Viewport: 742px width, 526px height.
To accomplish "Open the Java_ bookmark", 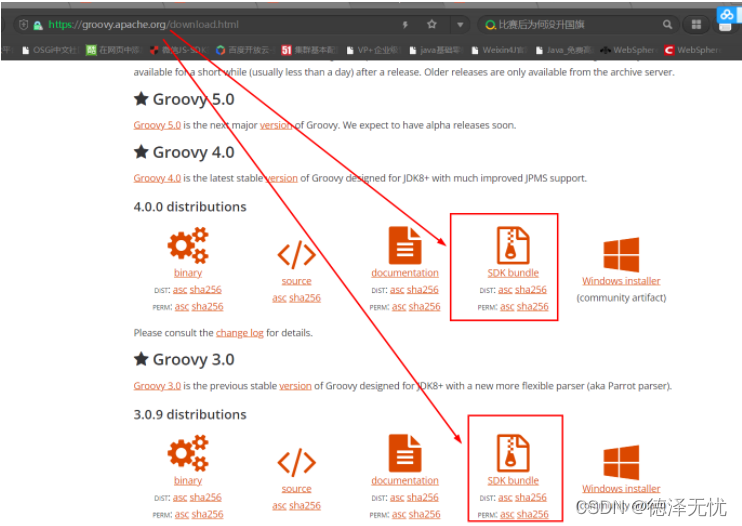I will click(564, 50).
